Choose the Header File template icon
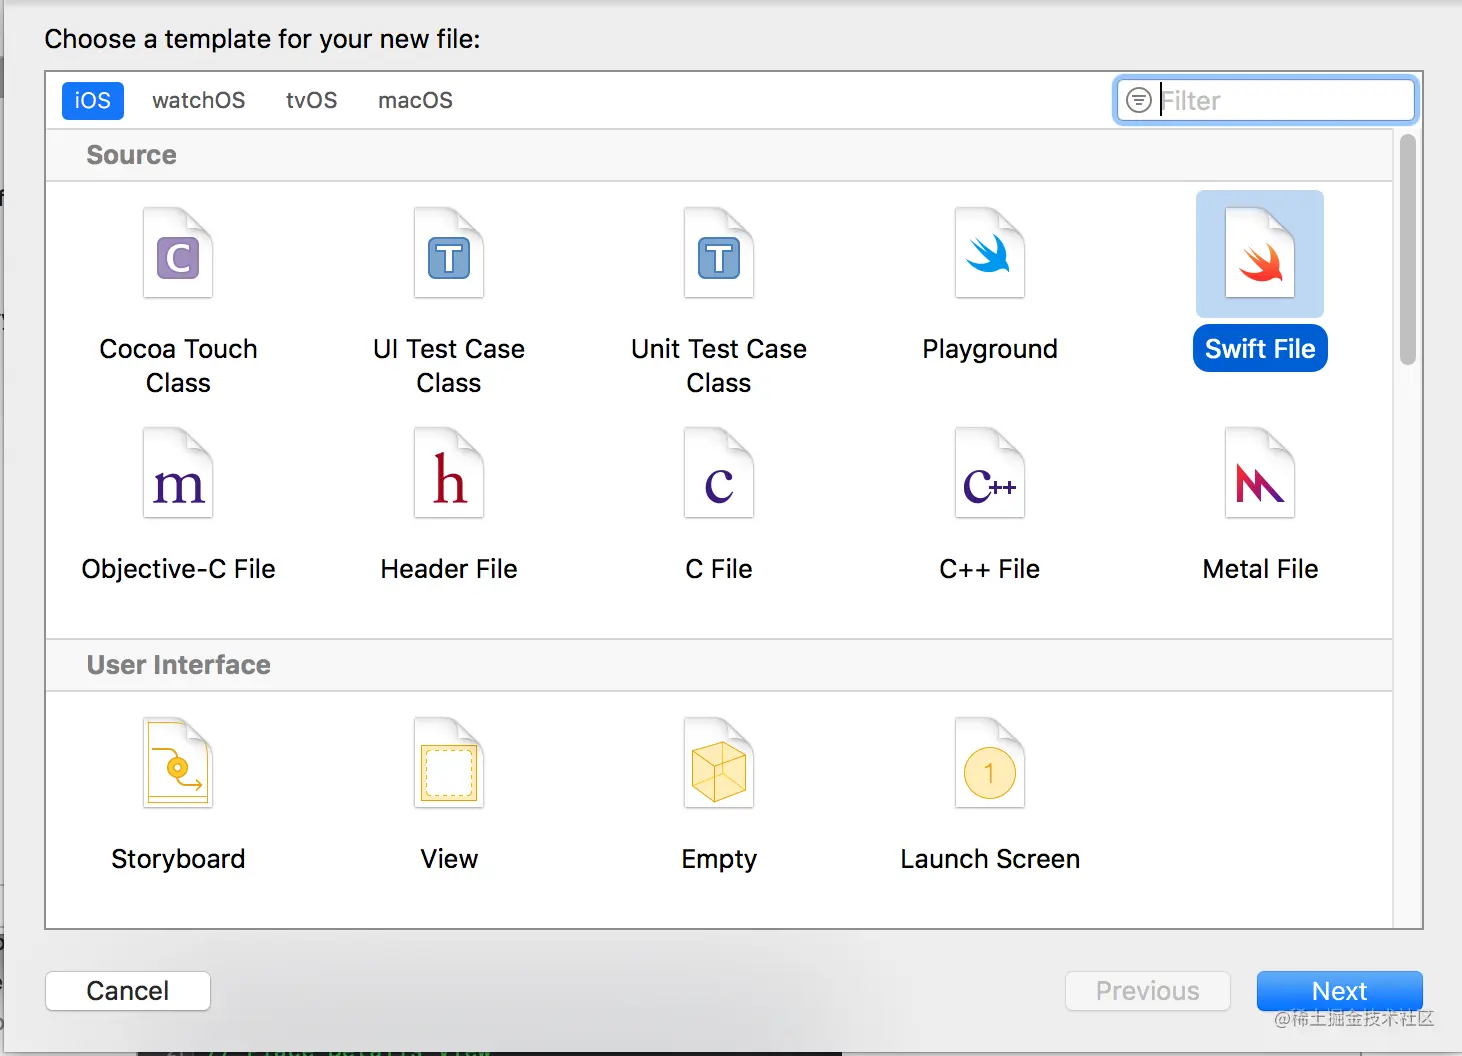 pos(449,473)
